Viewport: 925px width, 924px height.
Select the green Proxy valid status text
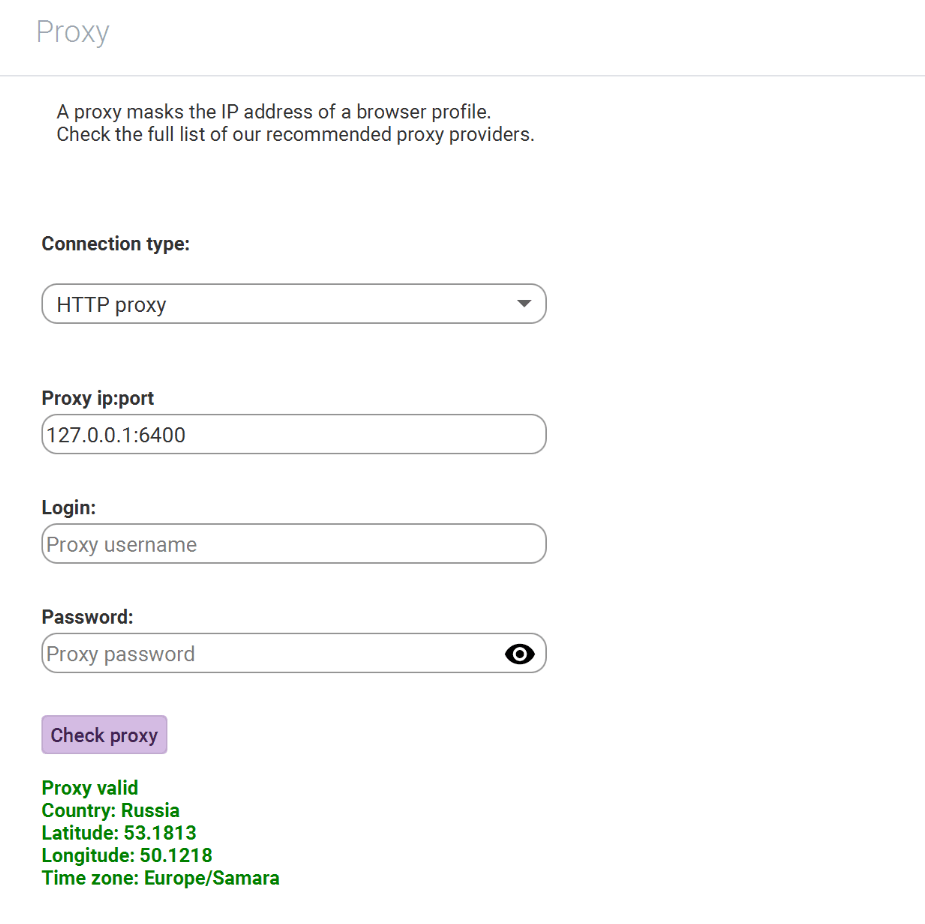tap(90, 788)
